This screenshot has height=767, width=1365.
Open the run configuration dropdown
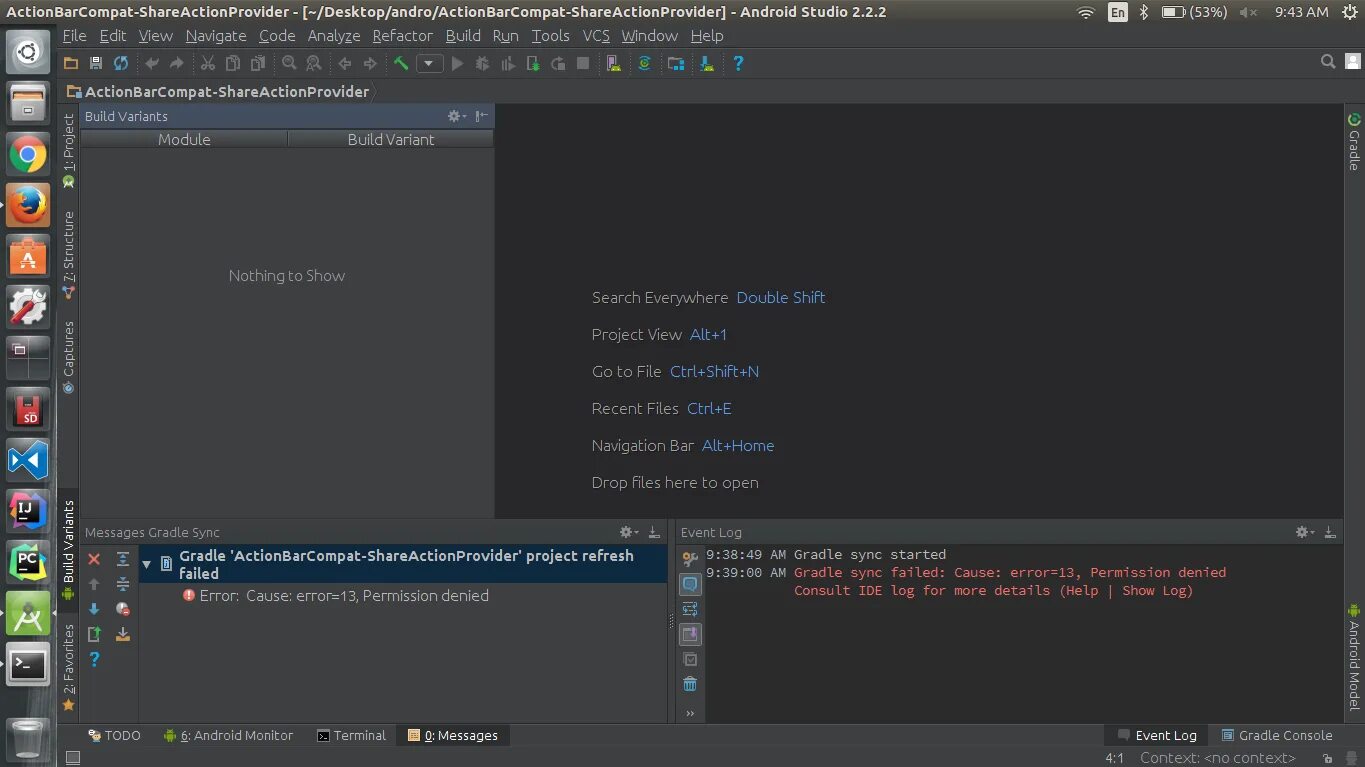[x=429, y=63]
